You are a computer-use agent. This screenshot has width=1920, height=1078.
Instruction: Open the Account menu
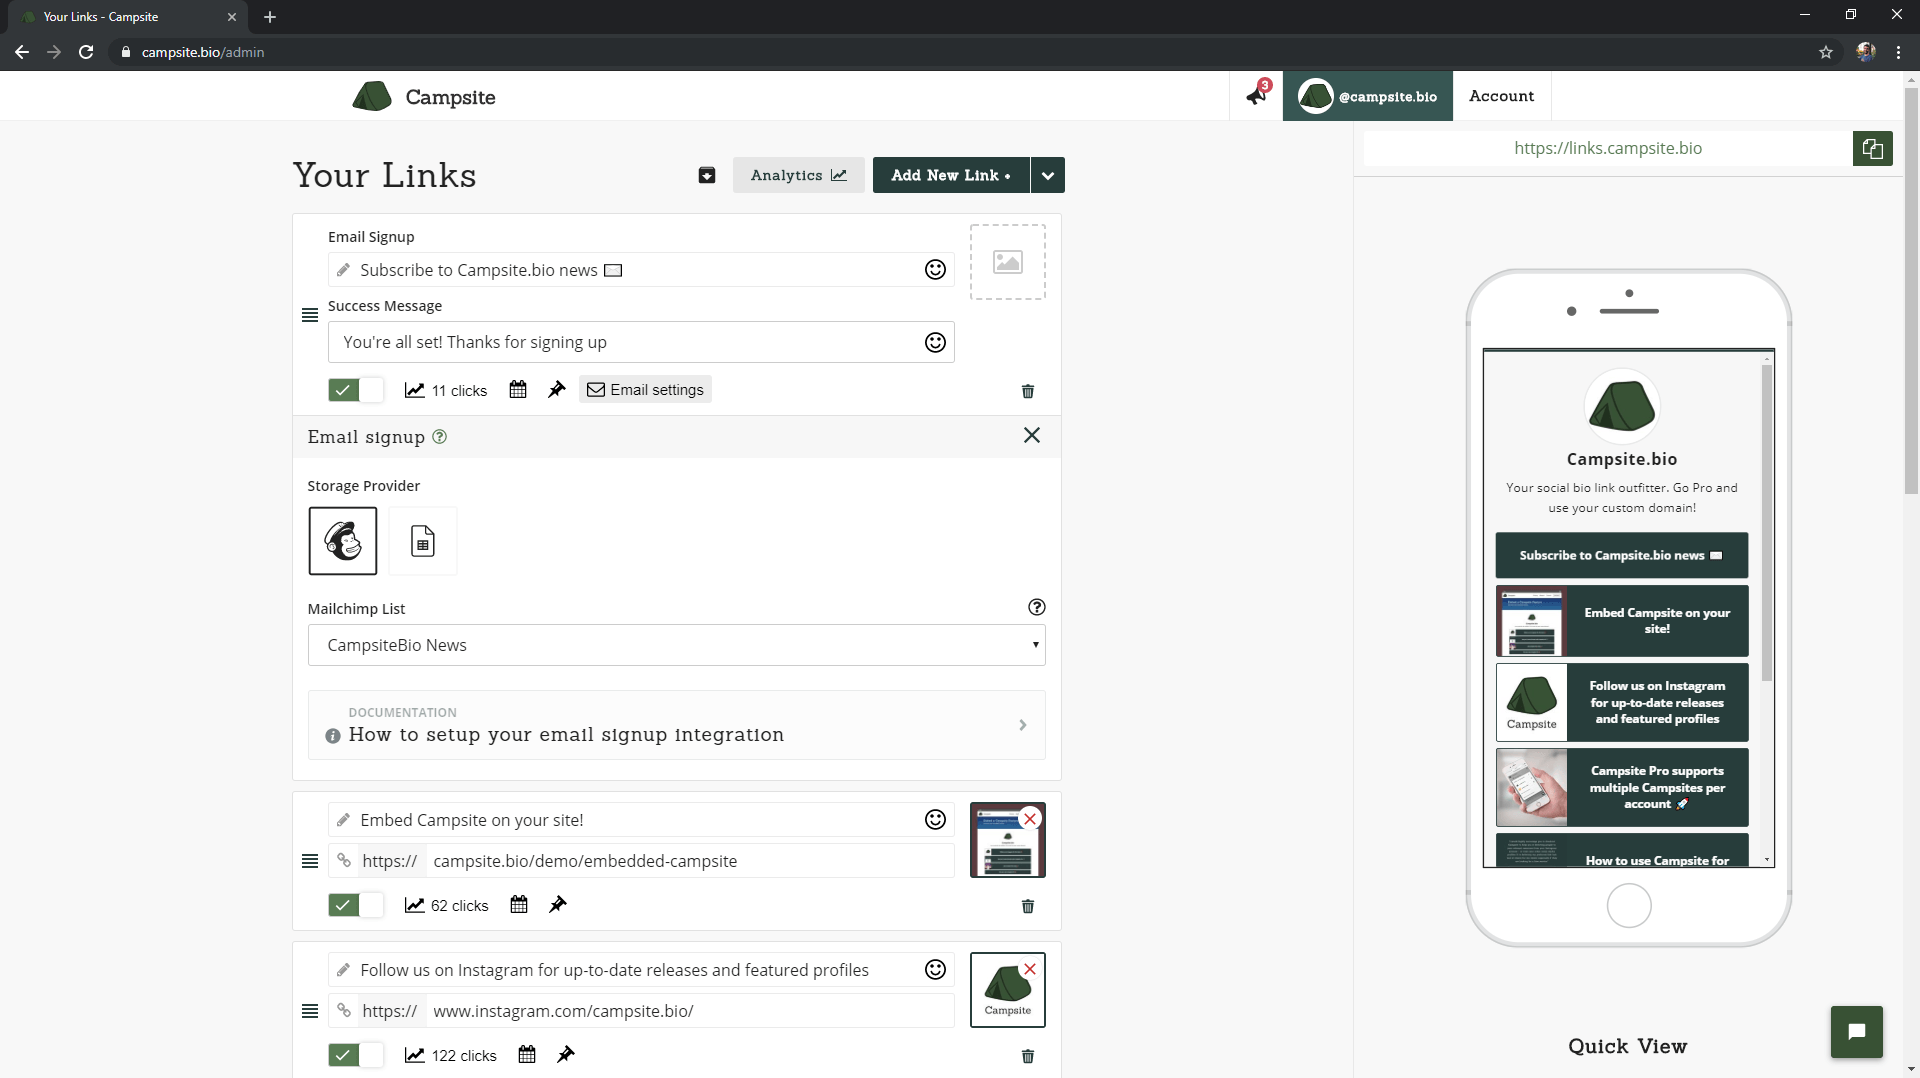click(1501, 96)
